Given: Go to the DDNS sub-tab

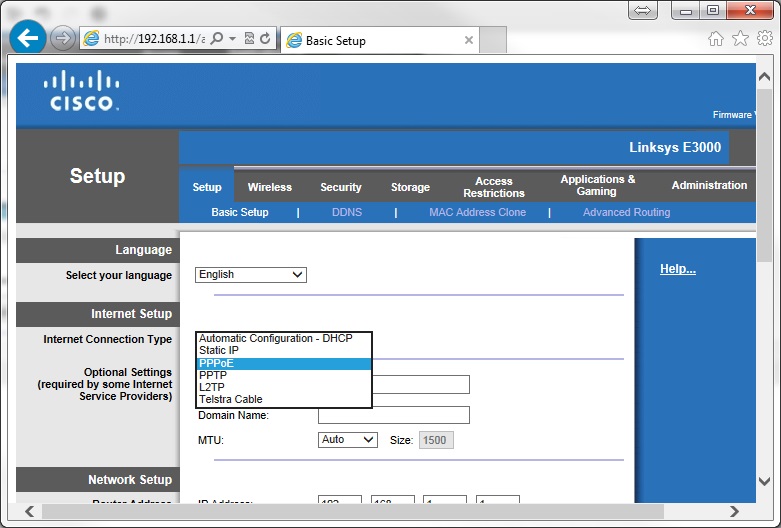Looking at the screenshot, I should click(347, 212).
